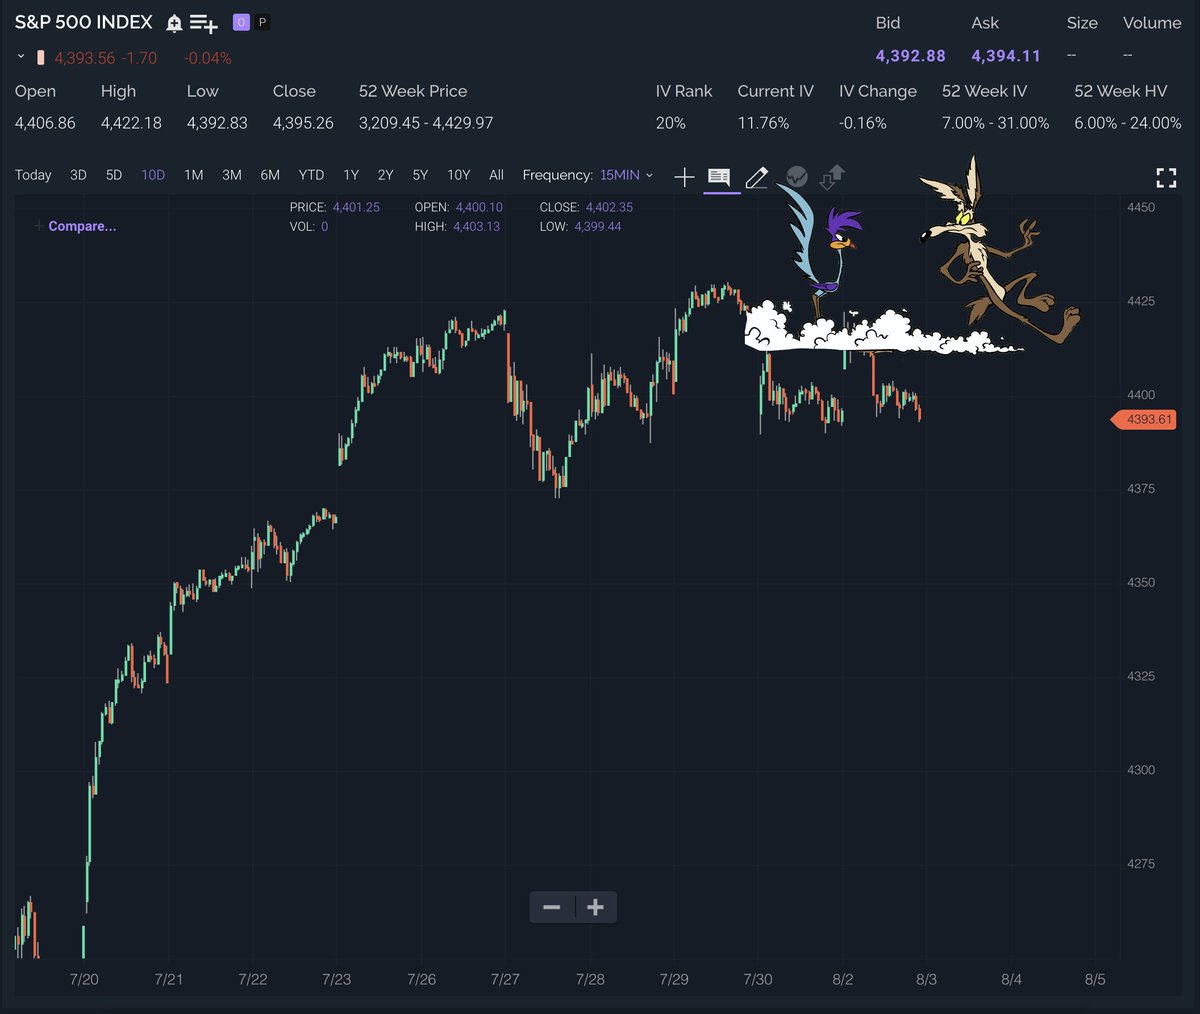This screenshot has width=1200, height=1014.
Task: Zoom in the chart with plus
Action: click(x=595, y=907)
